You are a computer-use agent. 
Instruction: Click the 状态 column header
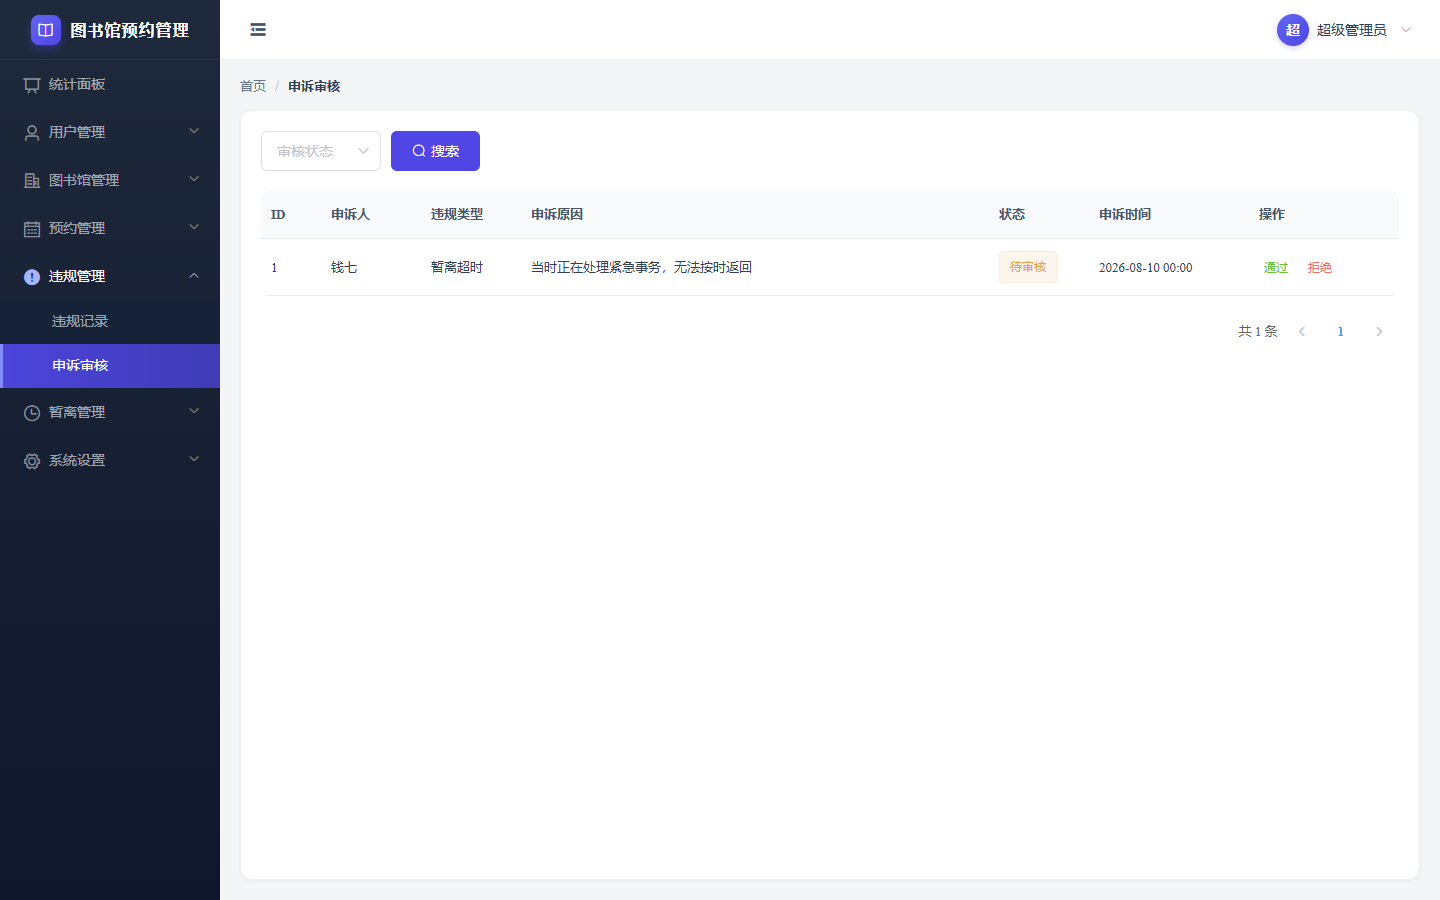tap(1012, 214)
